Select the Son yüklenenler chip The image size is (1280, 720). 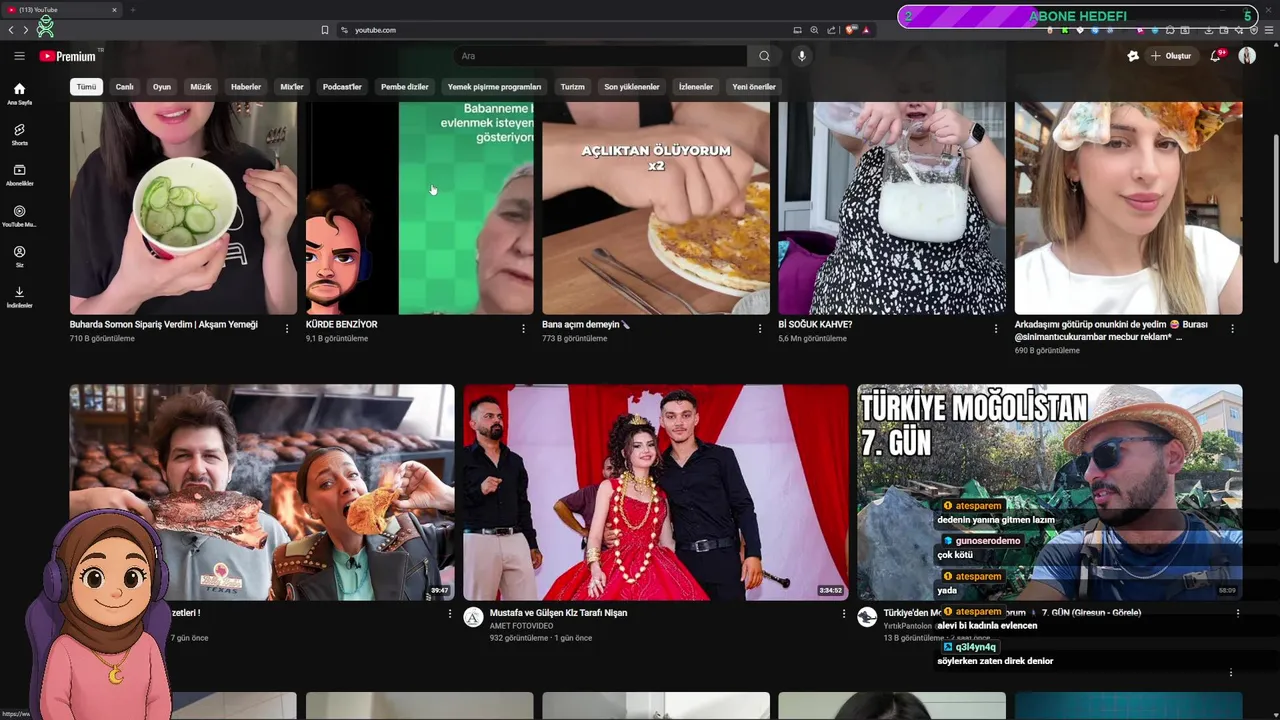click(x=632, y=87)
